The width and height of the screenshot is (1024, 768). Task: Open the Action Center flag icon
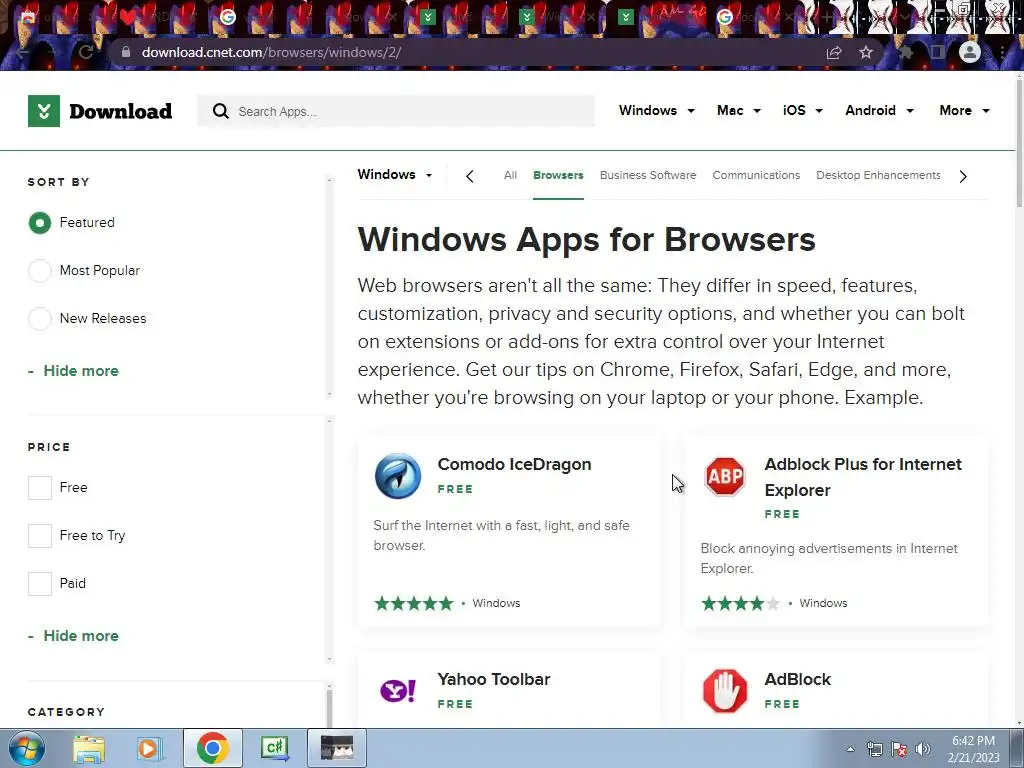pyautogui.click(x=899, y=749)
